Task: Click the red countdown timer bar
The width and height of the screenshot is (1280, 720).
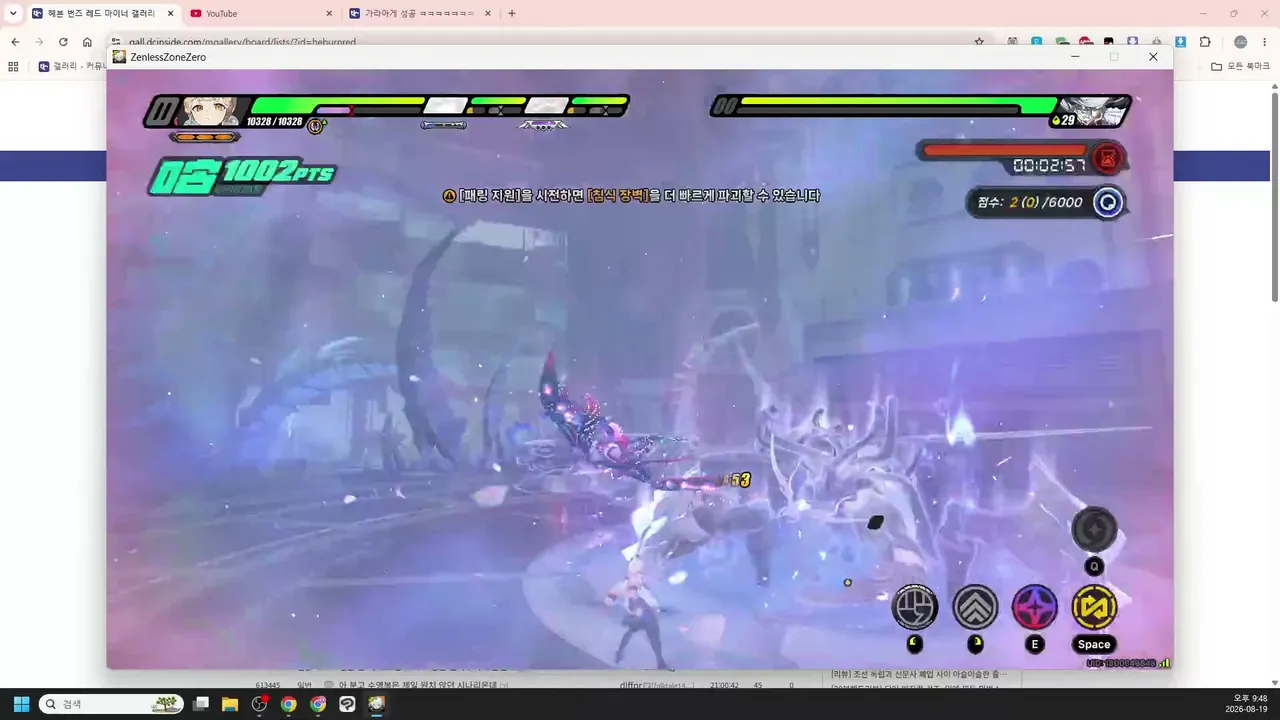Action: pos(1005,151)
